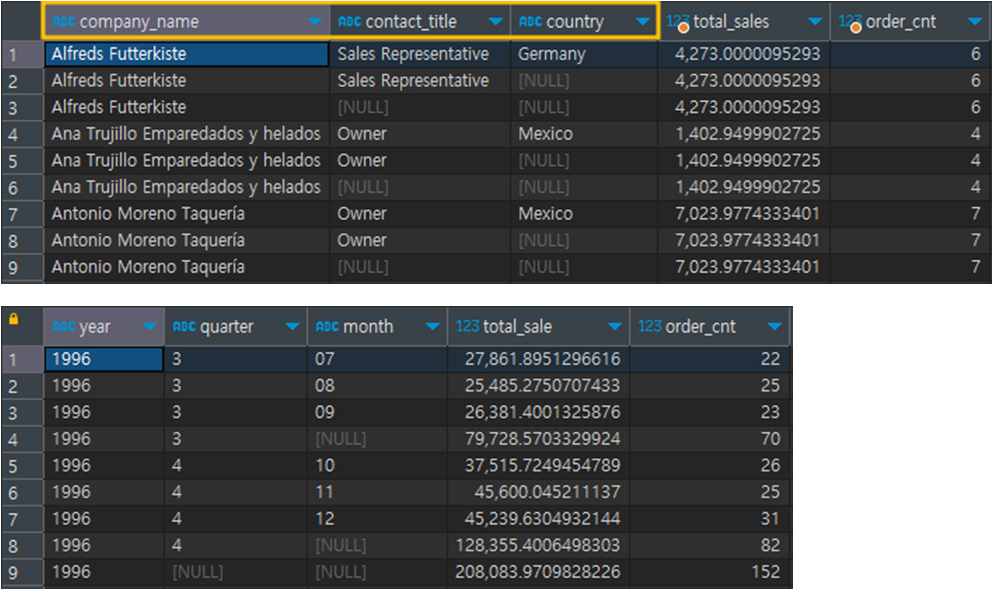Open the lower table order_cnt filter arrow
Screen dimensions: 993x590
point(774,327)
